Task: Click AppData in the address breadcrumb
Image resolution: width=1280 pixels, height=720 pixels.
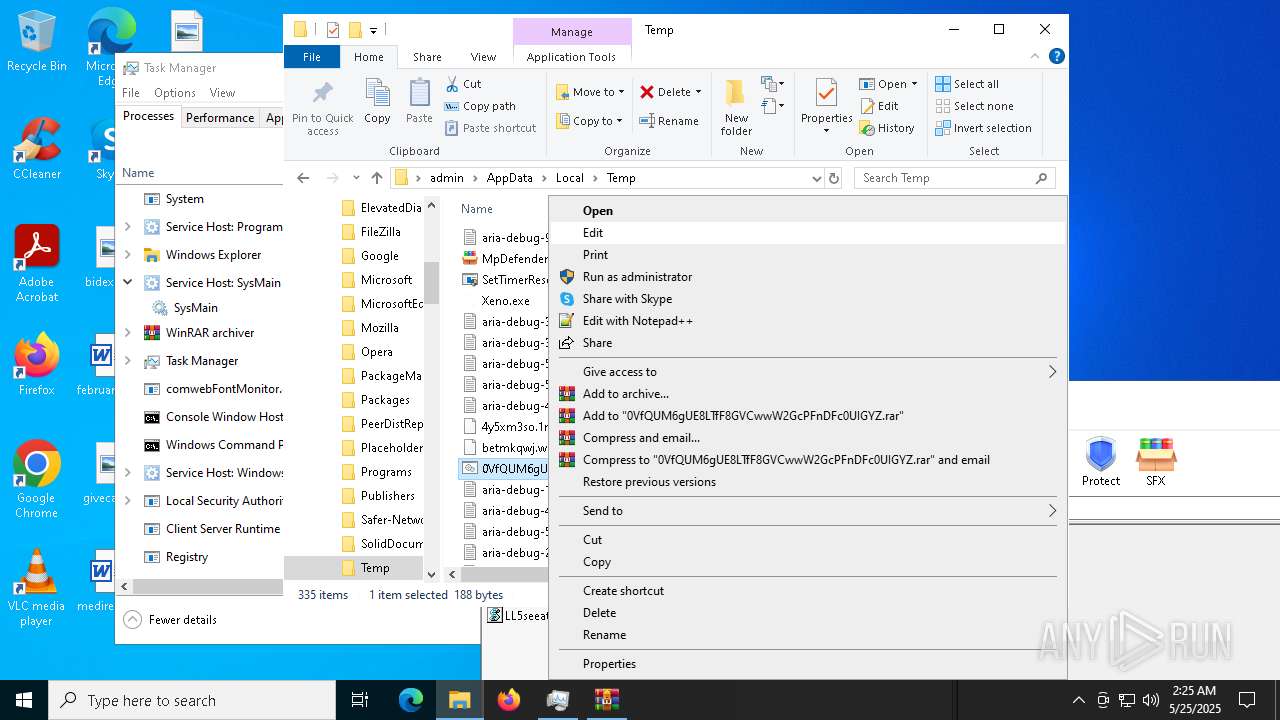Action: click(509, 178)
